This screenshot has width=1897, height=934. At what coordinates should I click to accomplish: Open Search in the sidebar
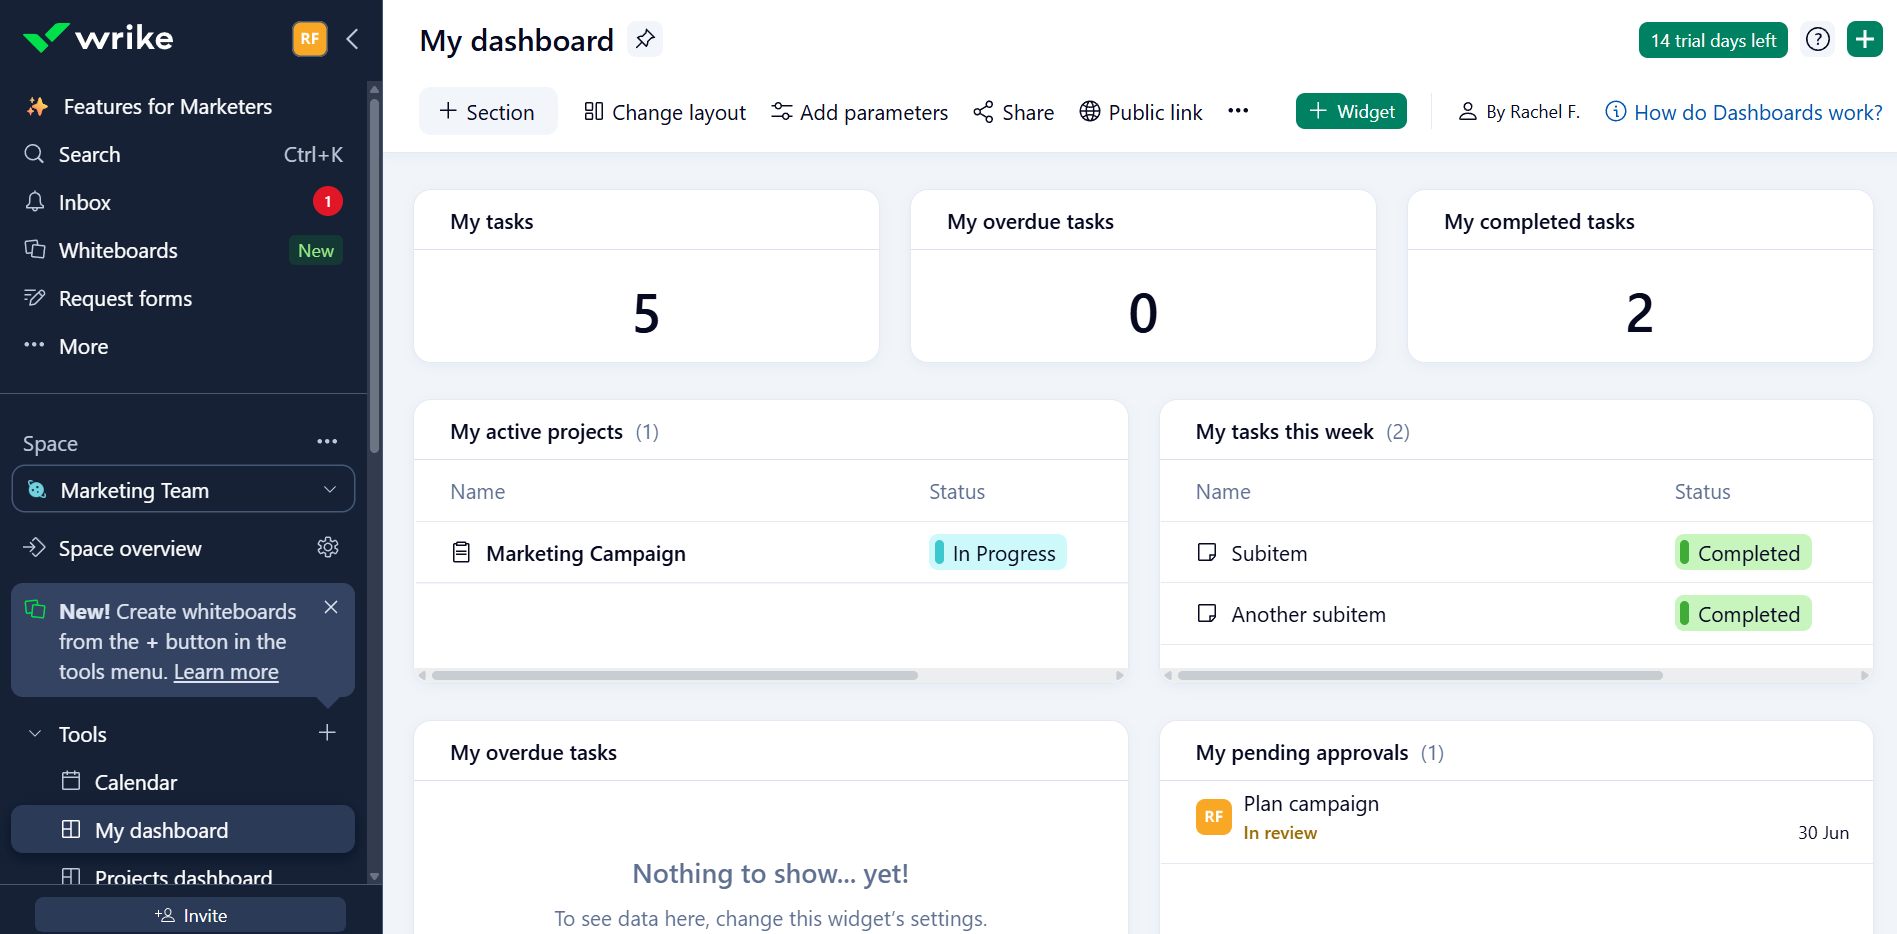[183, 155]
